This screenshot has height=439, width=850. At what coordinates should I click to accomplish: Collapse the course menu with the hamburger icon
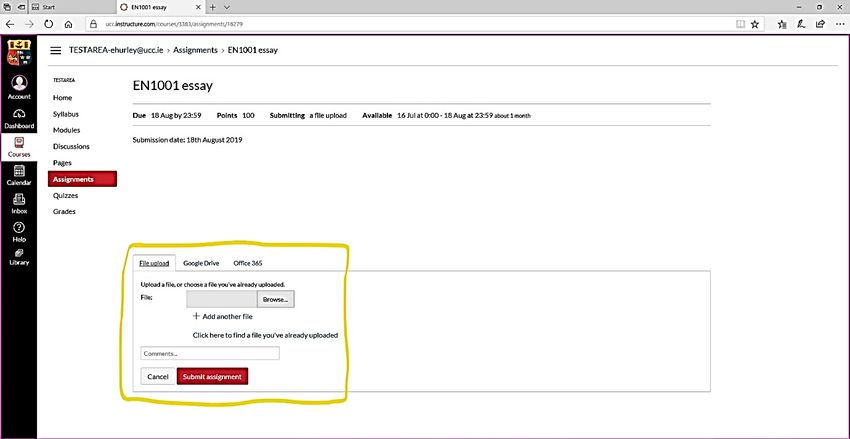tap(55, 49)
